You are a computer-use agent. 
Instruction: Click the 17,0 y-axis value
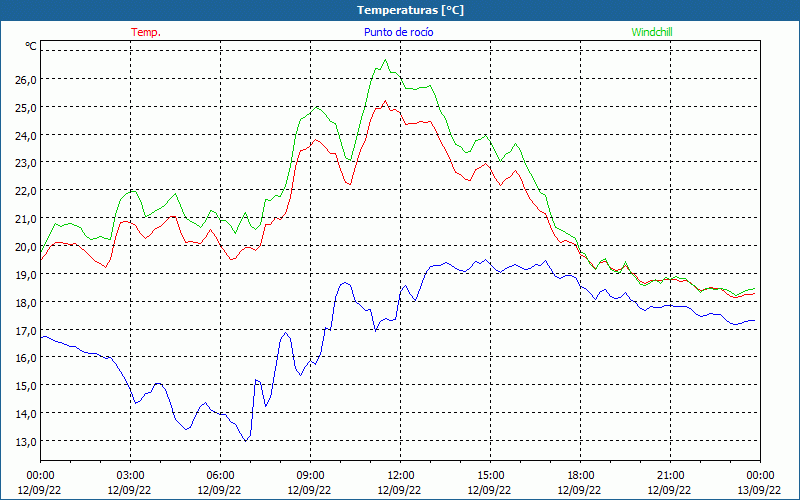pyautogui.click(x=27, y=331)
